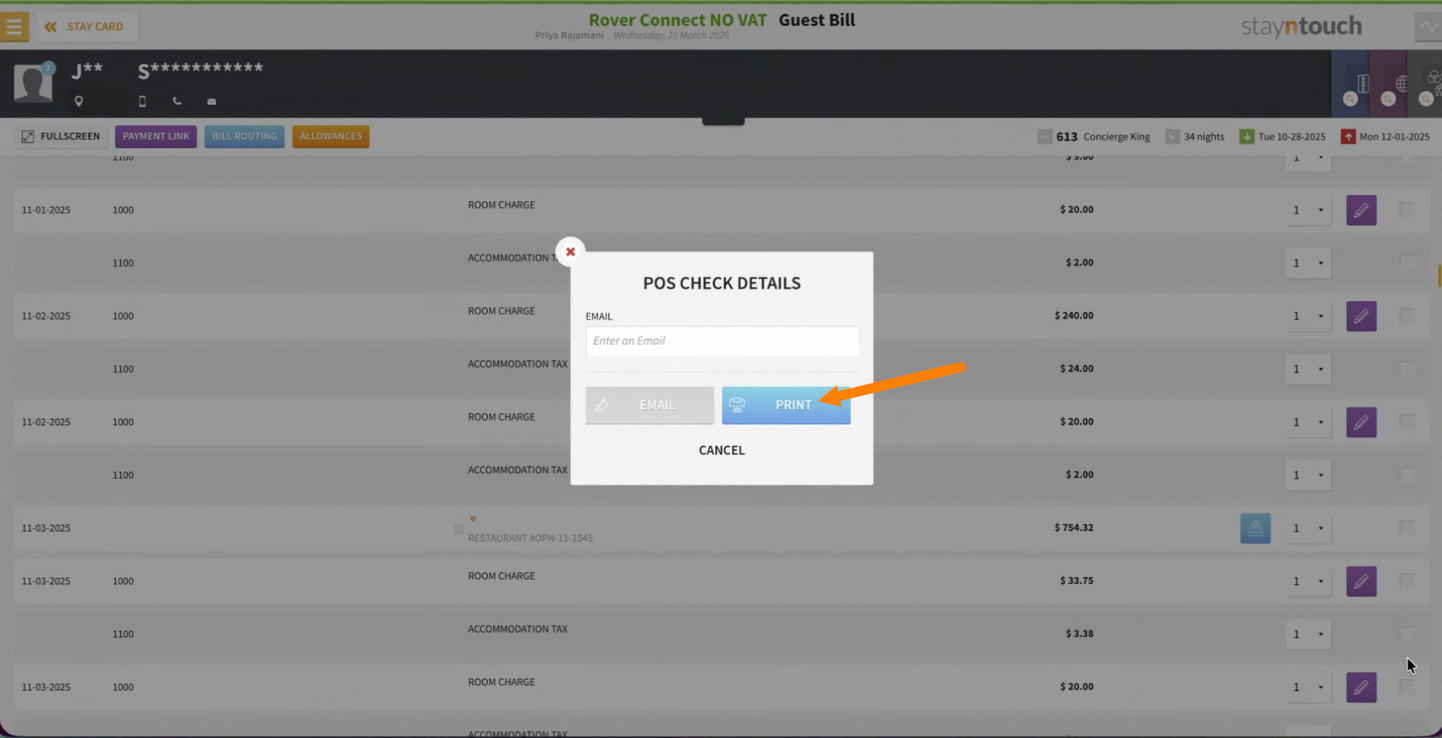The image size is (1442, 738).
Task: Open the bill number dropdown for the $33.75 charge
Action: 1308,581
